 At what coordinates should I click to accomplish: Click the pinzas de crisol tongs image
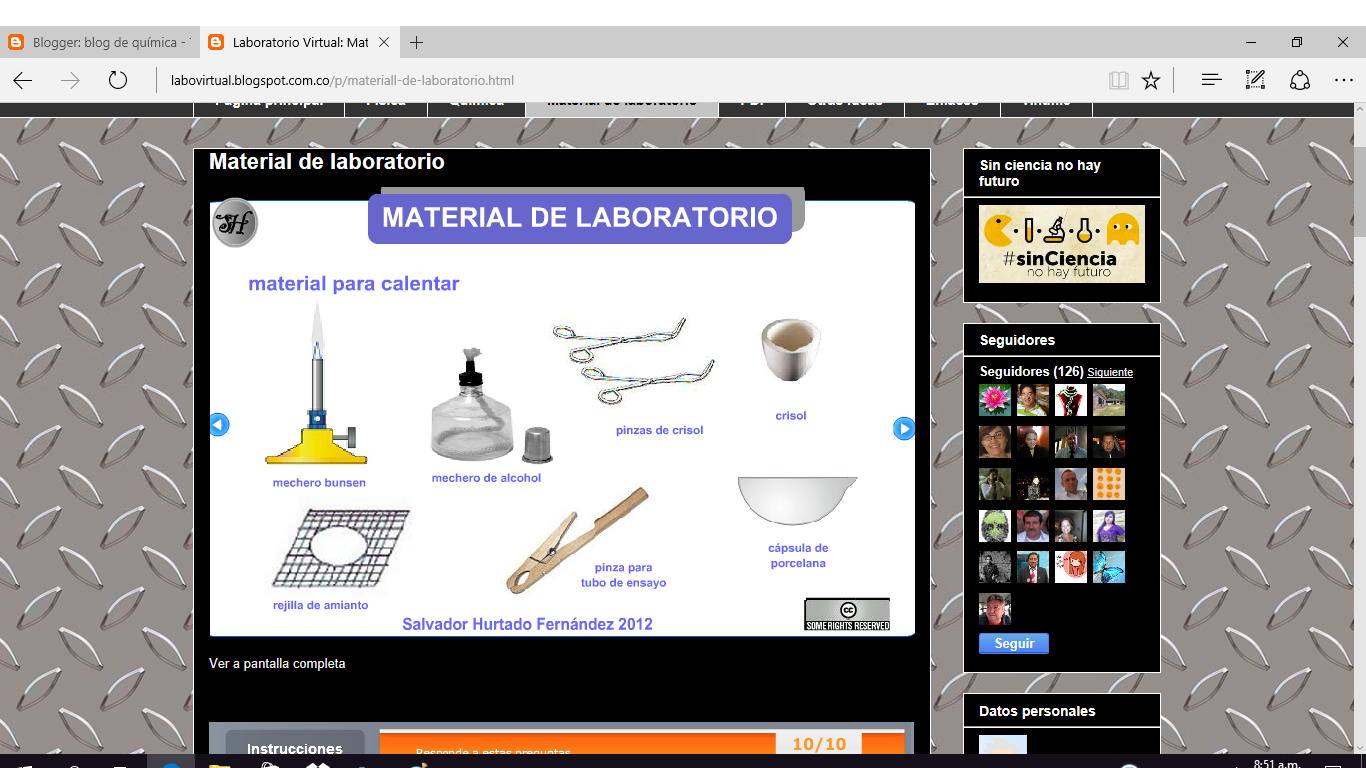(x=634, y=360)
